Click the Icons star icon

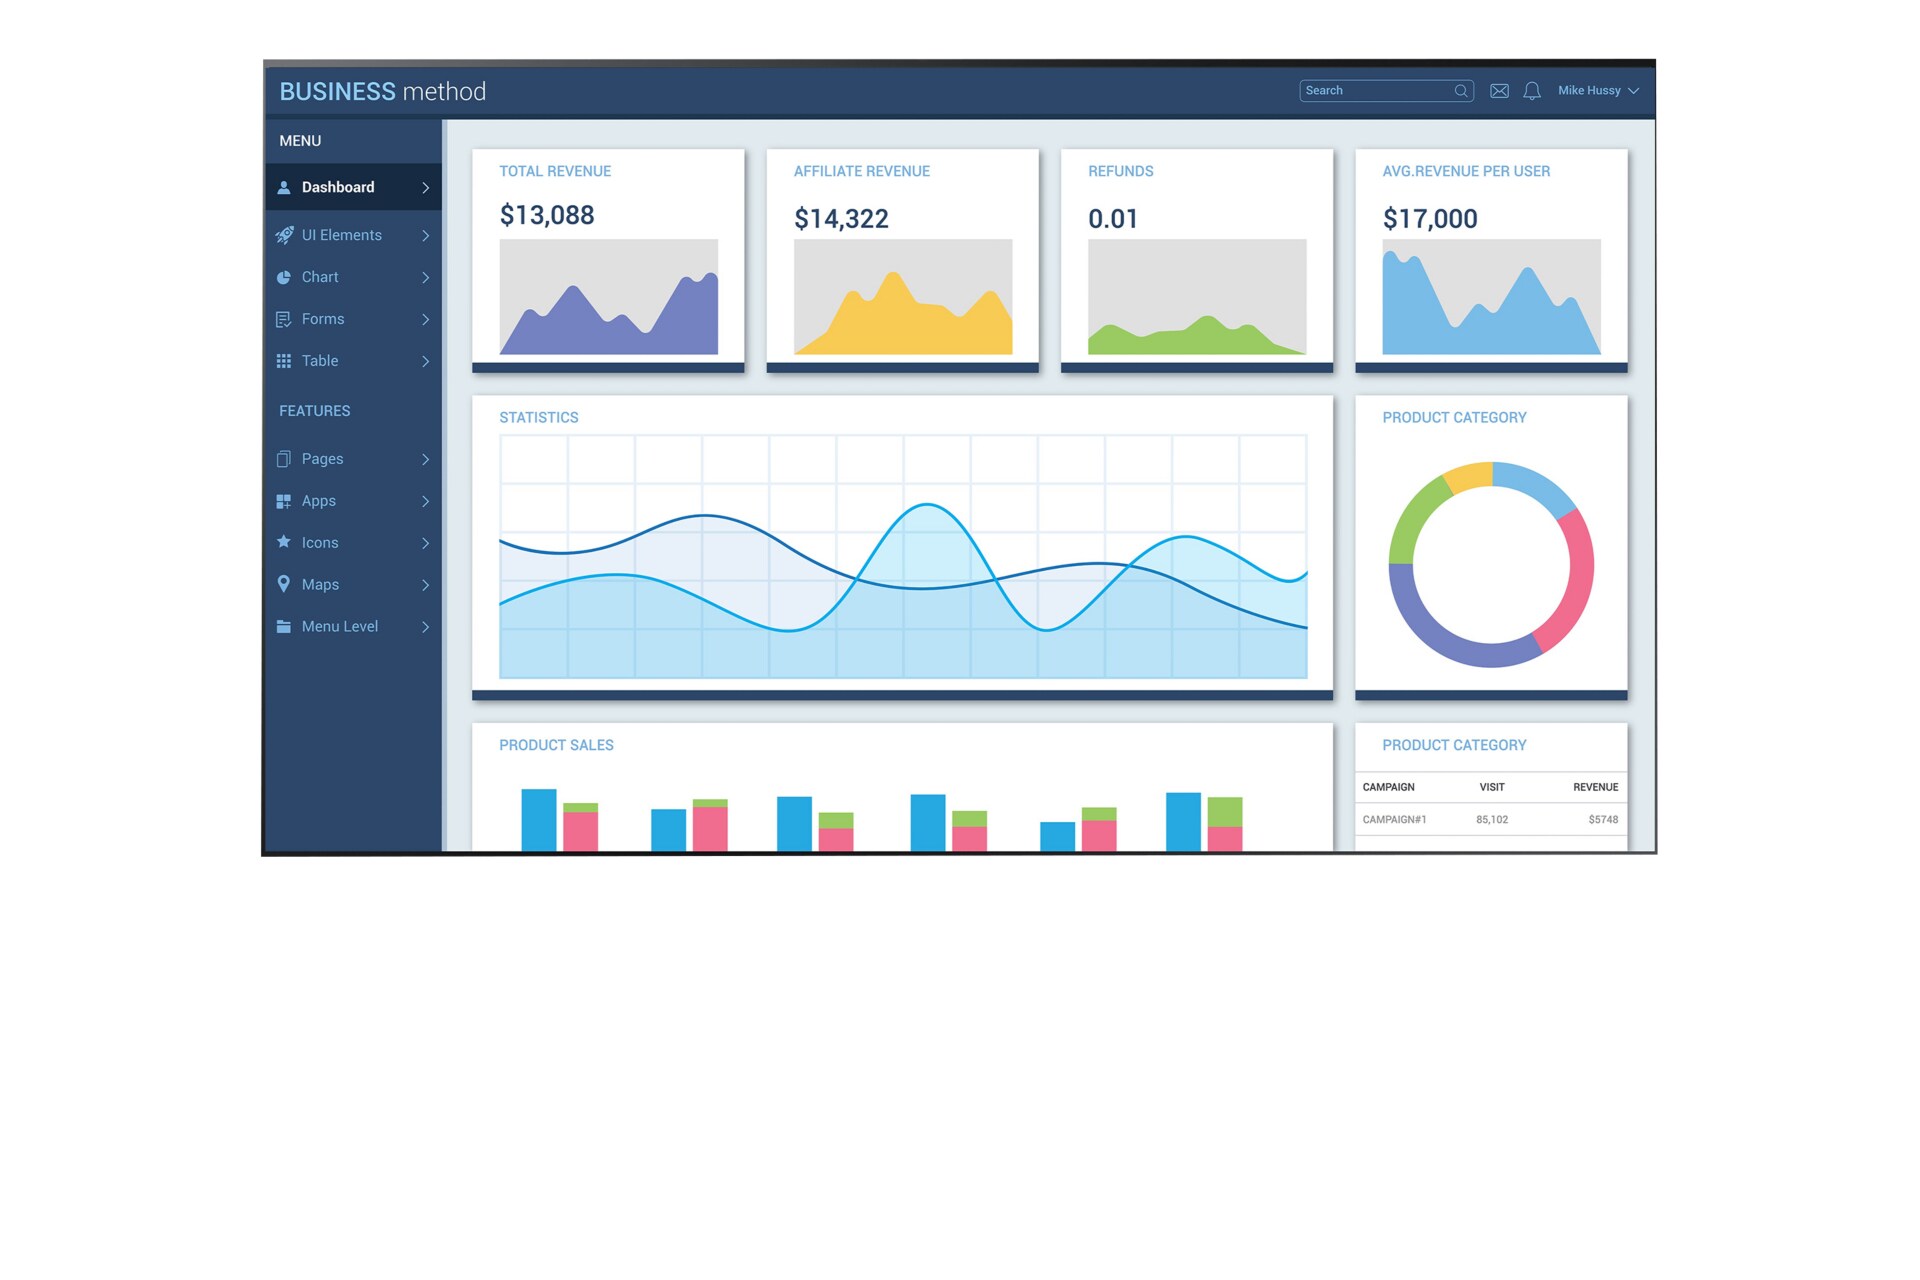coord(284,542)
